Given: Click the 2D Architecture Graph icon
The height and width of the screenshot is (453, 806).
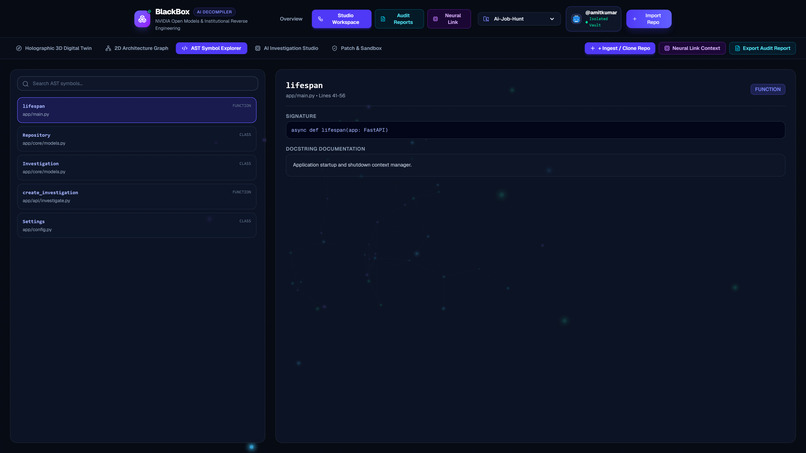Looking at the screenshot, I should pyautogui.click(x=108, y=48).
